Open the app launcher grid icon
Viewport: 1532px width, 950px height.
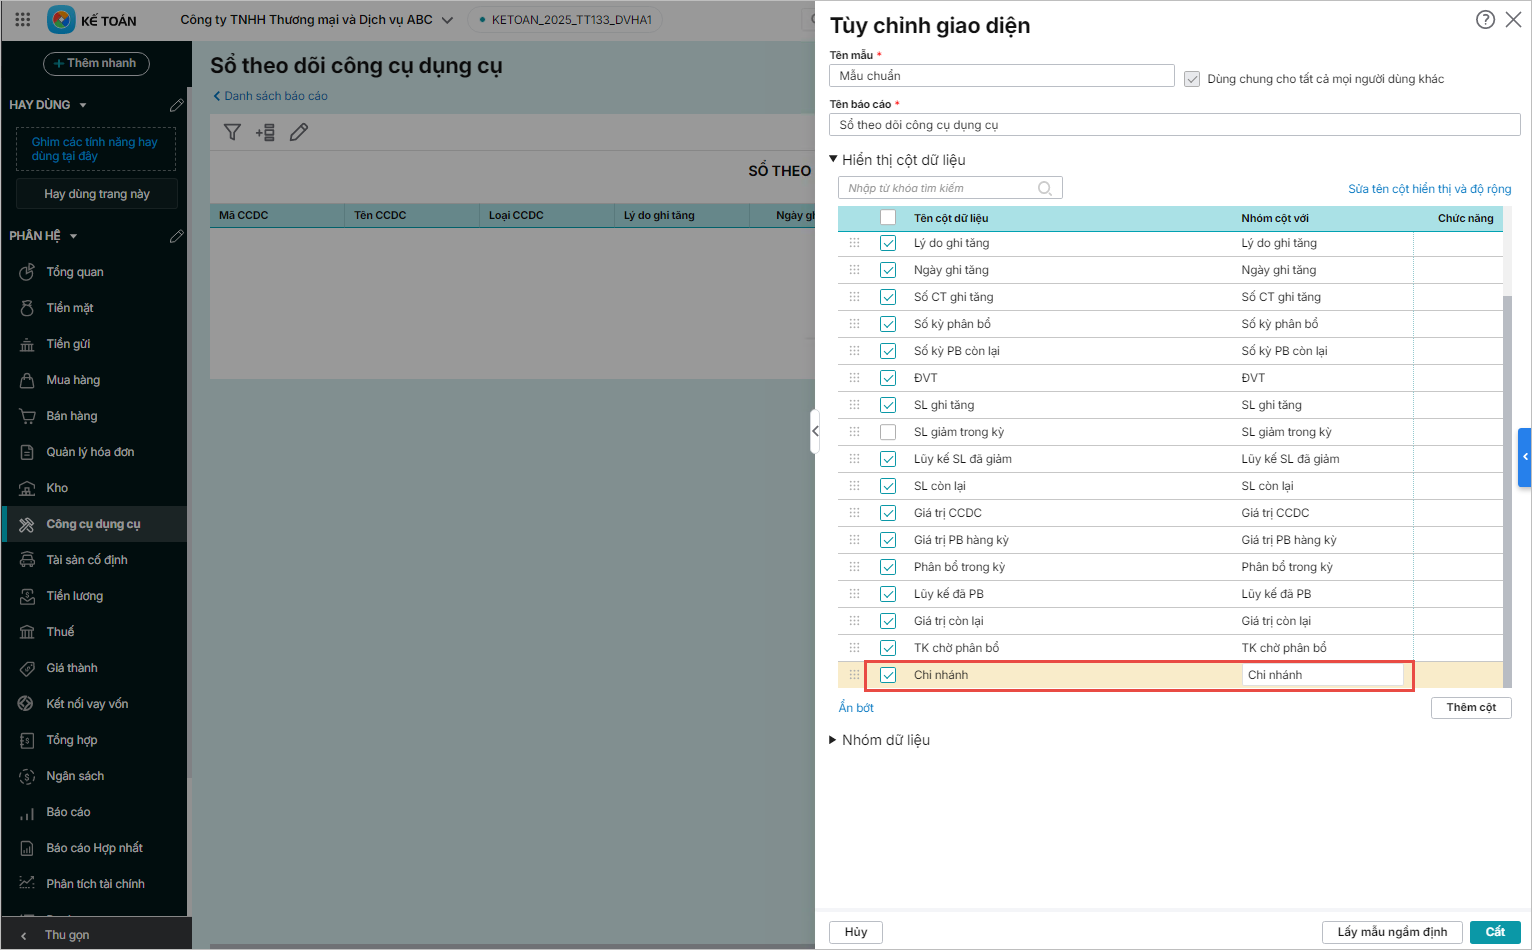(x=23, y=19)
